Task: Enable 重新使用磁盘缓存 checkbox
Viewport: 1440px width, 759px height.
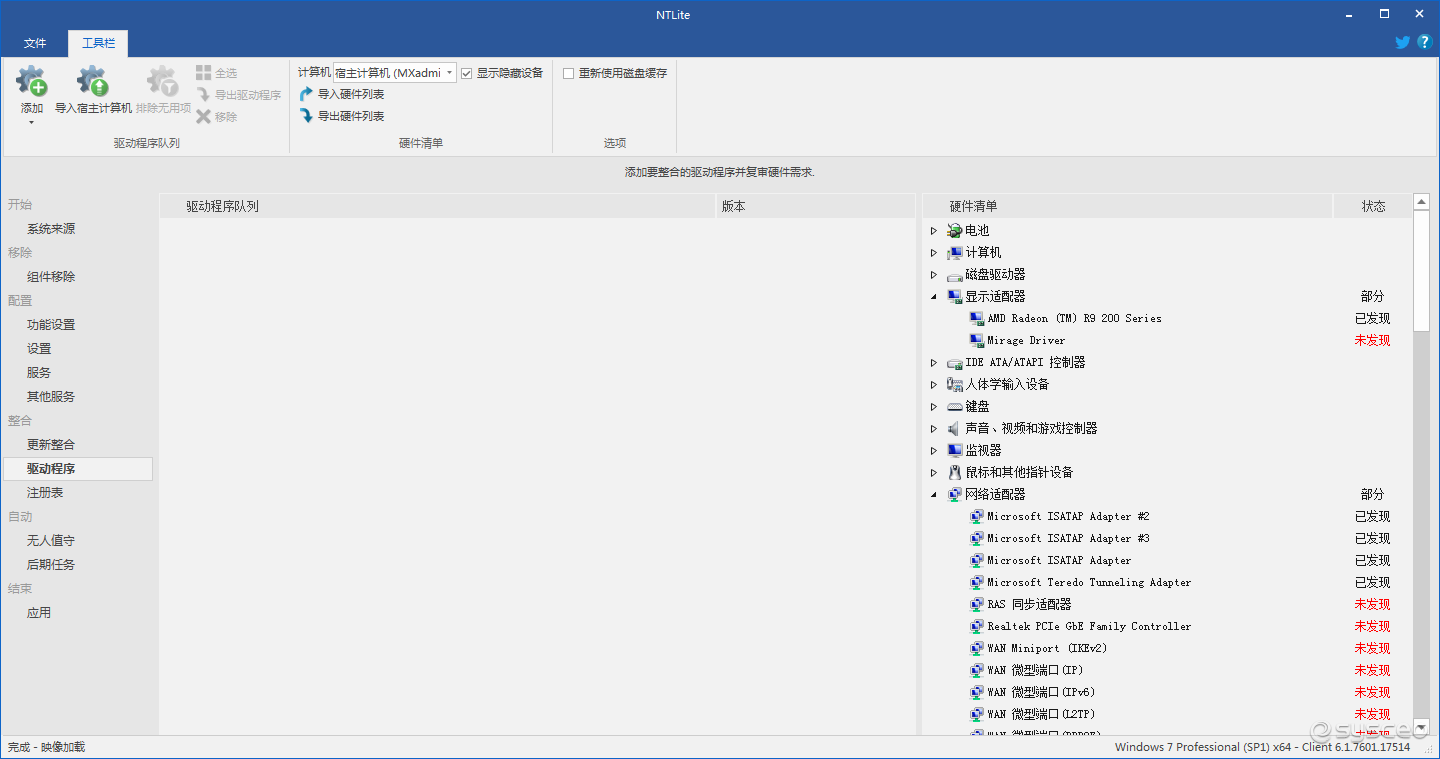Action: click(569, 73)
